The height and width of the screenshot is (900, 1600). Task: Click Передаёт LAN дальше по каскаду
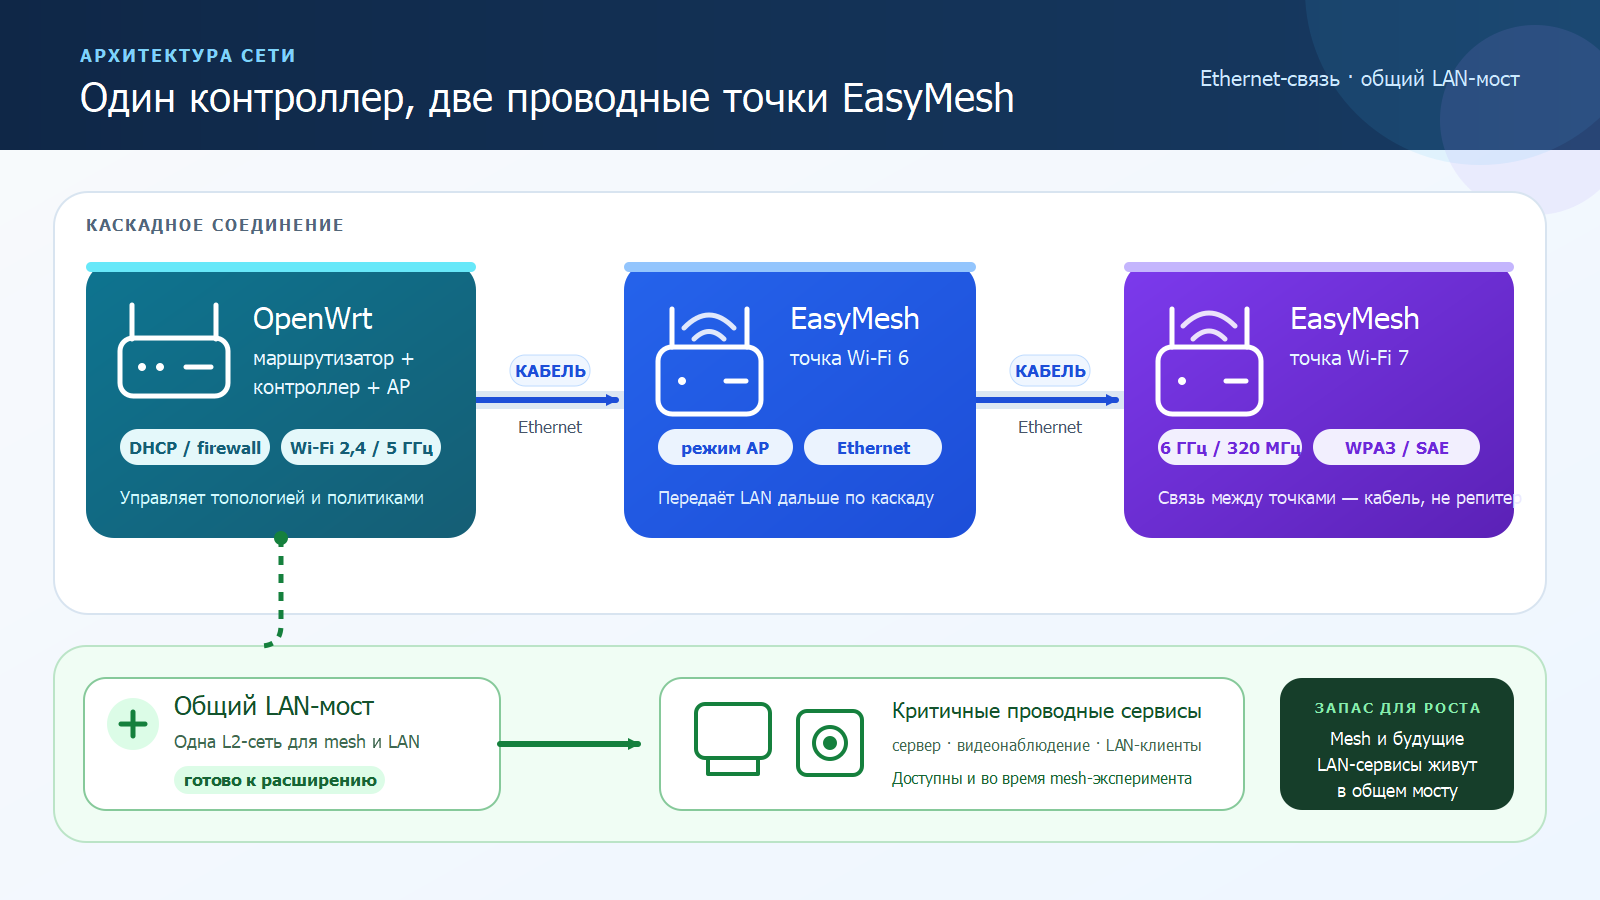click(x=796, y=498)
